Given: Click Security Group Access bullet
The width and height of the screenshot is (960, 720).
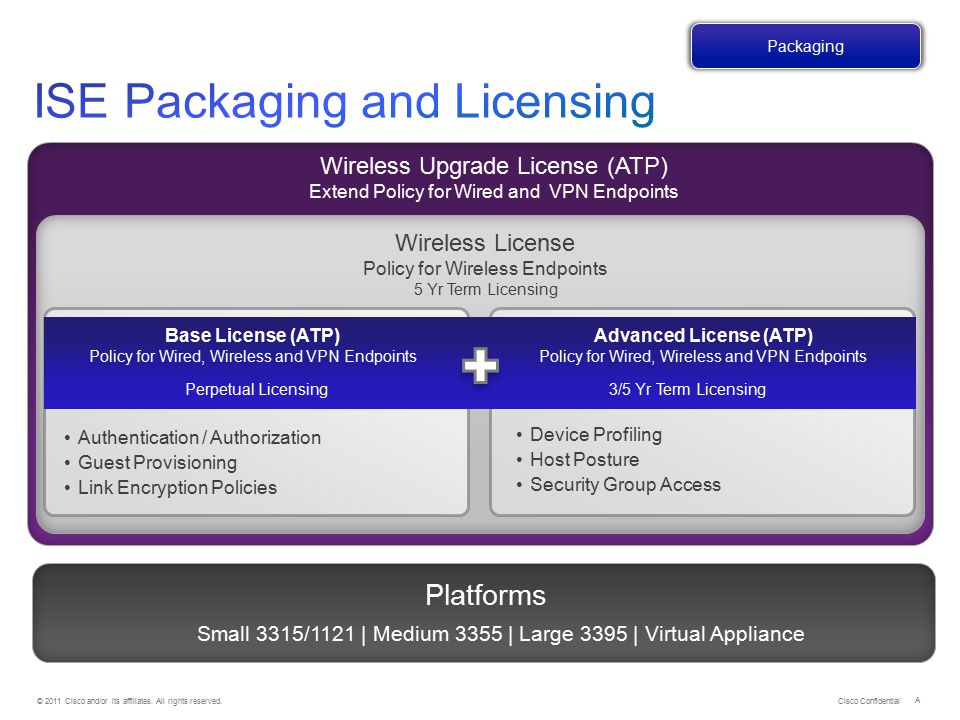Looking at the screenshot, I should click(625, 485).
